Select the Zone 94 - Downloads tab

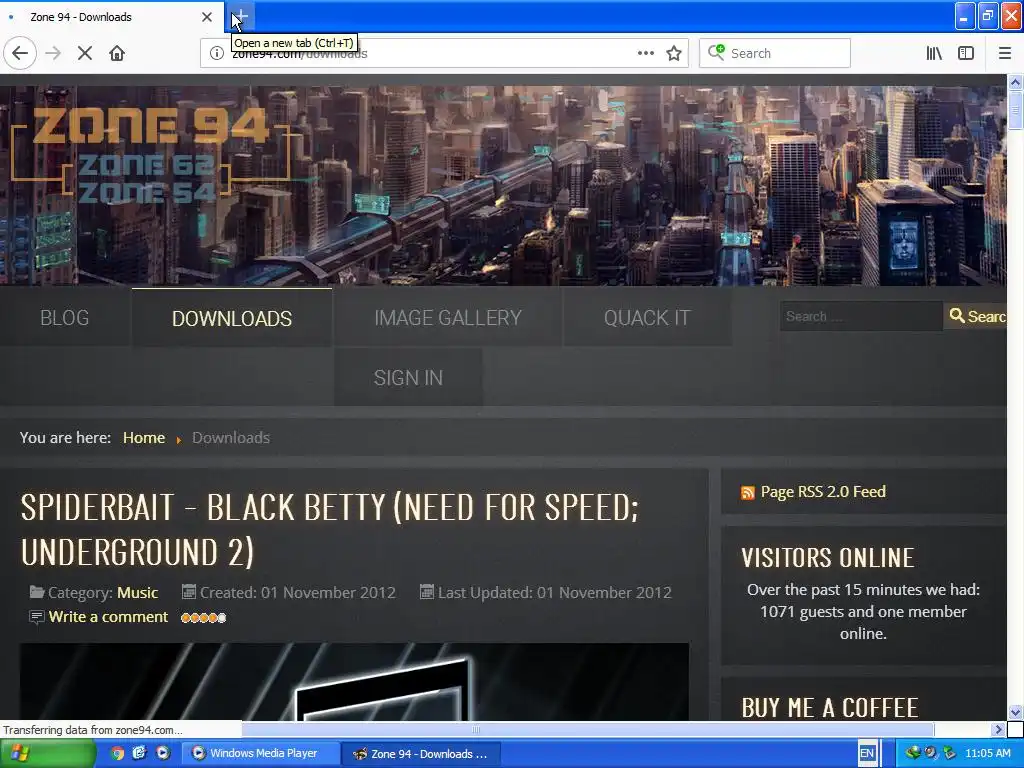pyautogui.click(x=111, y=17)
